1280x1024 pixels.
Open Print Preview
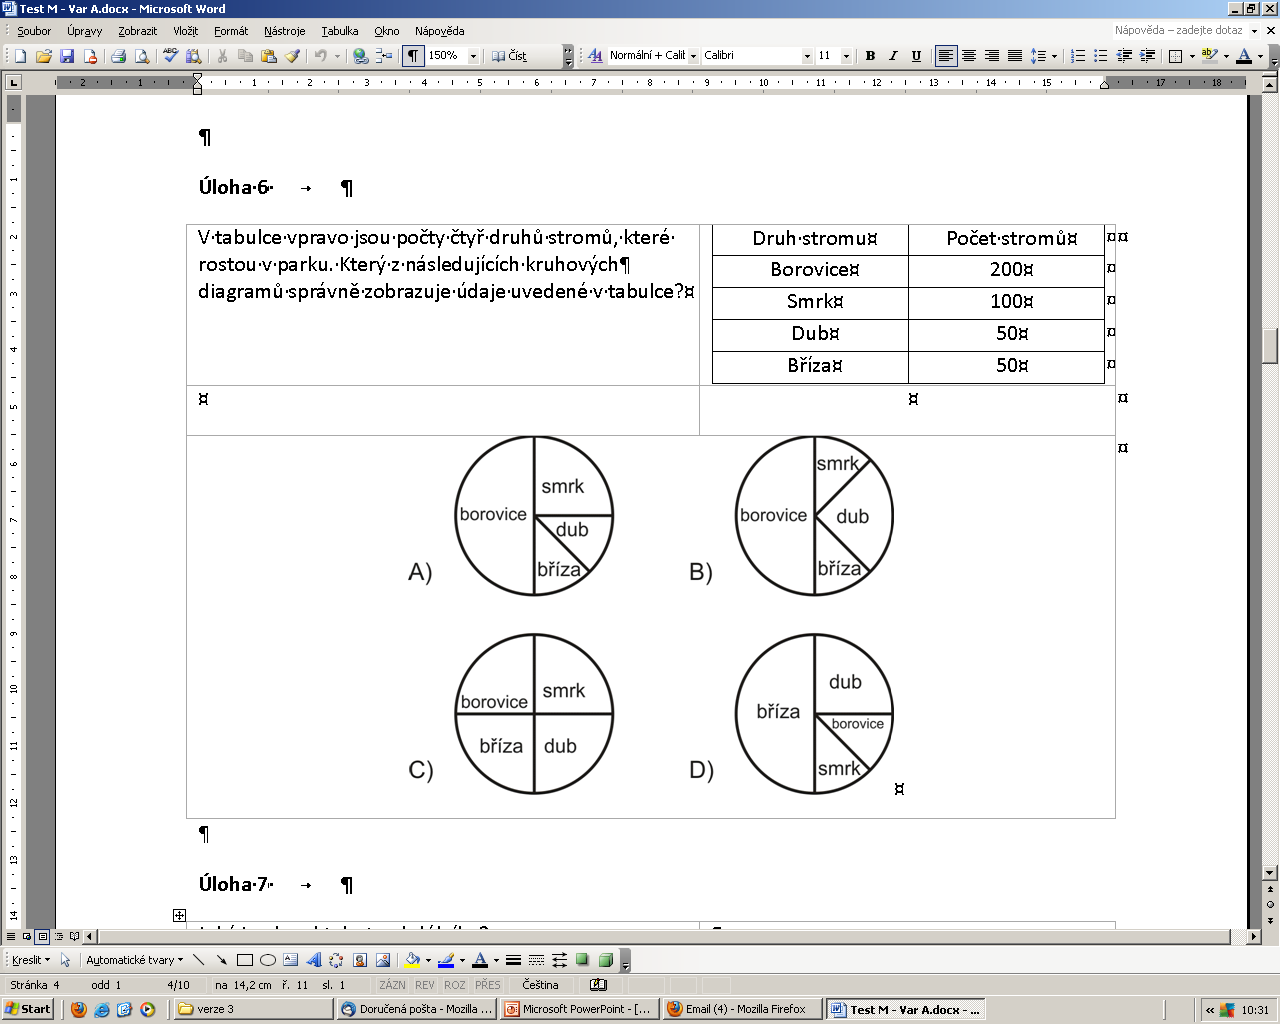[x=141, y=56]
